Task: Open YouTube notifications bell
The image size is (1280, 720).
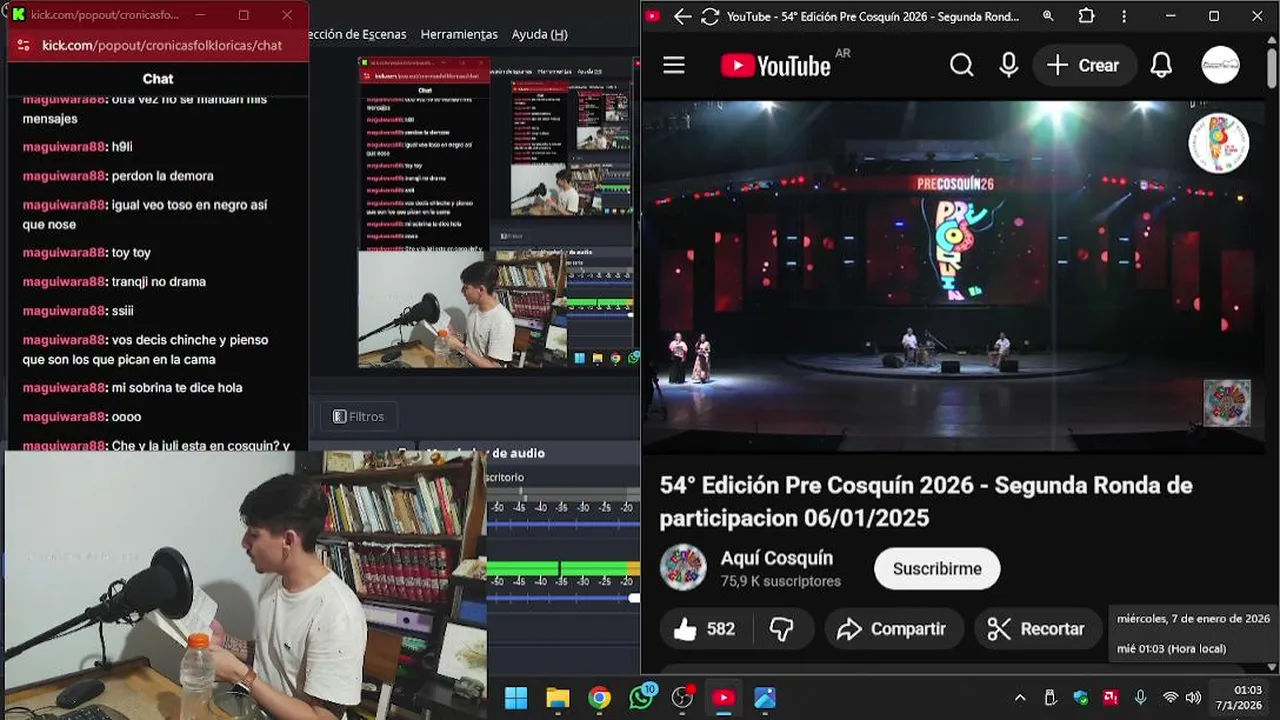Action: pos(1161,65)
